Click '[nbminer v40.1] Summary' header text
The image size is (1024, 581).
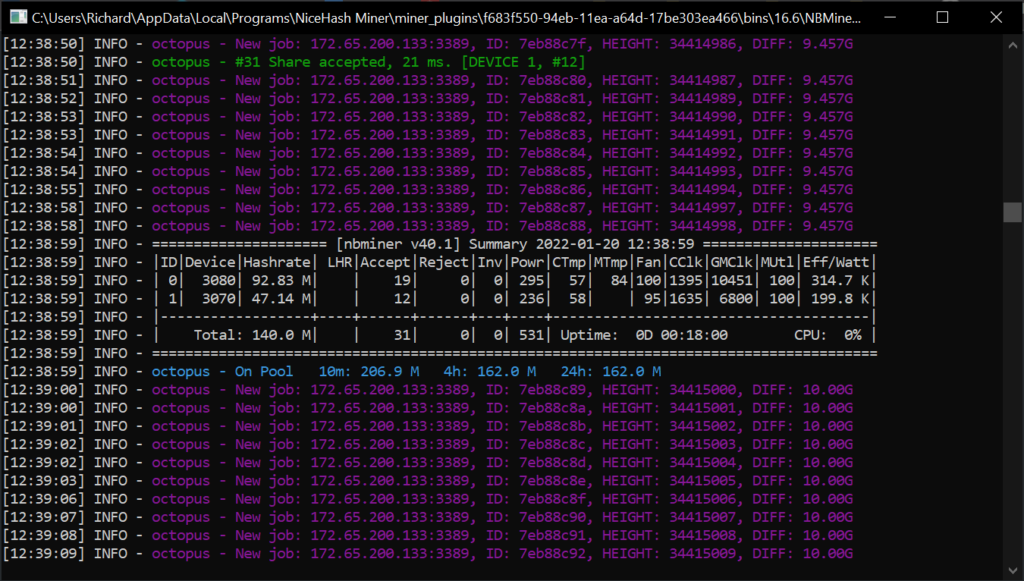click(431, 244)
